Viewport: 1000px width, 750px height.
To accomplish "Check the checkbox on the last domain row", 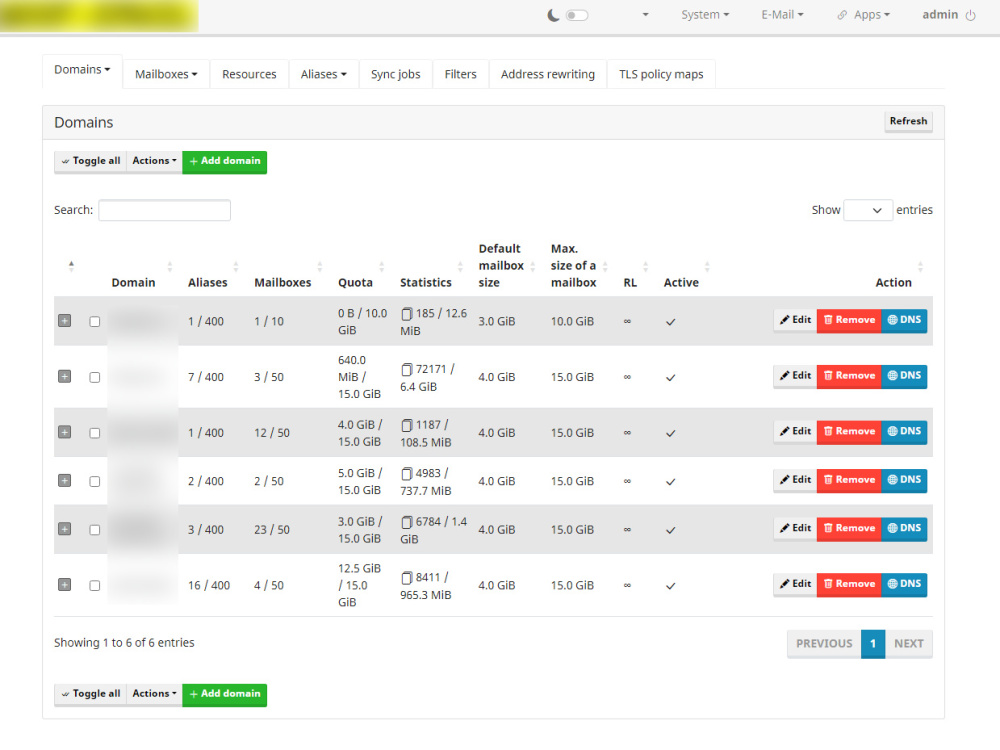I will pos(94,585).
